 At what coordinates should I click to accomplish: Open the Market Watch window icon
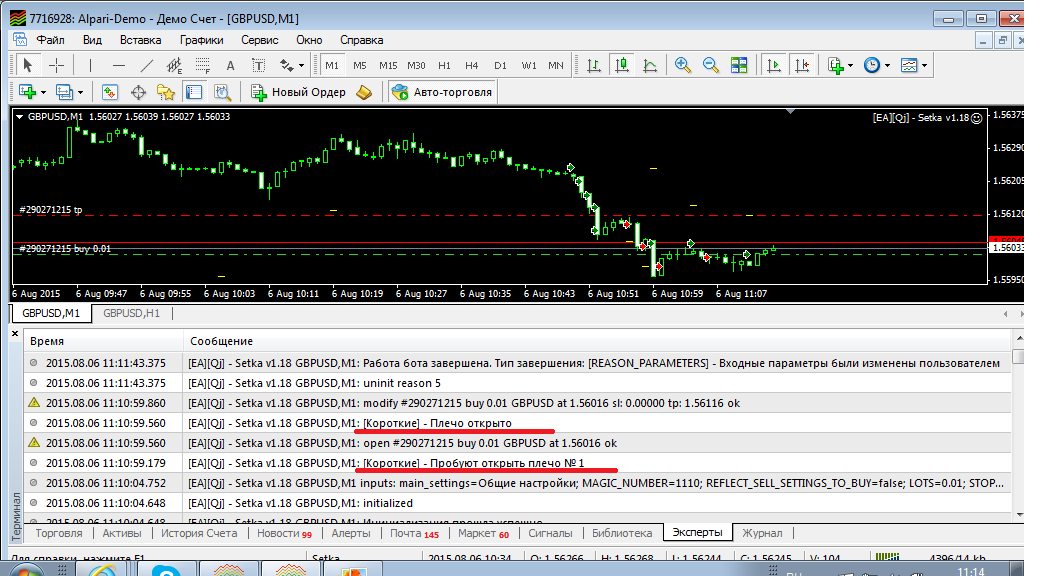tap(109, 92)
